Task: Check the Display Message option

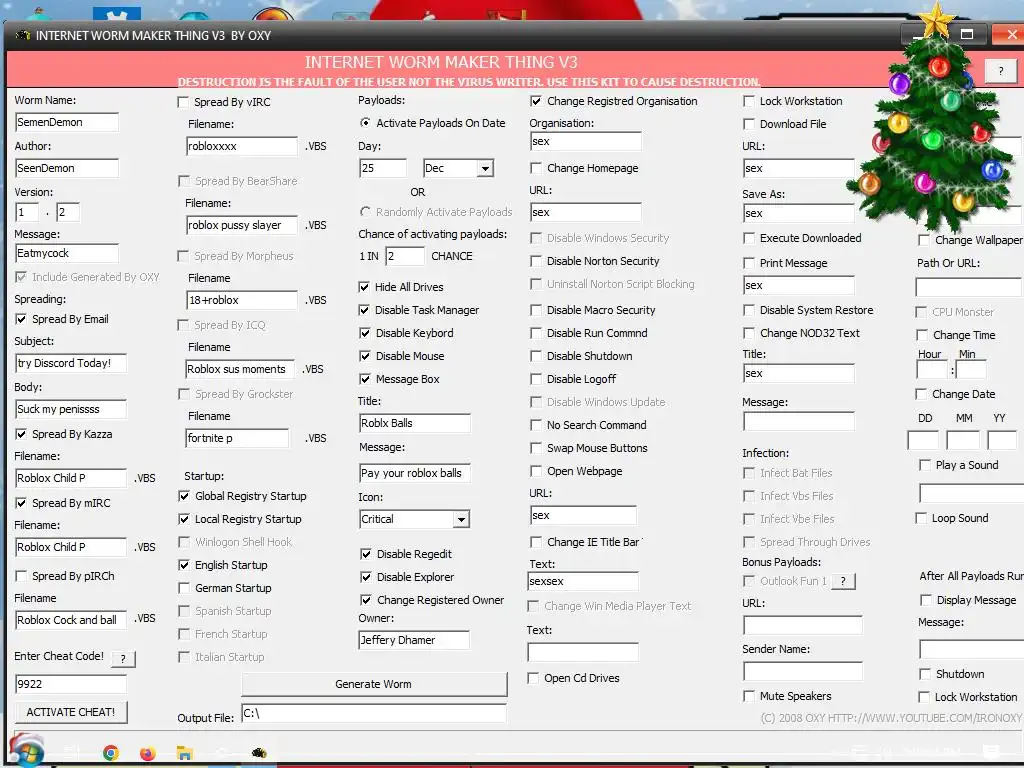Action: 925,600
